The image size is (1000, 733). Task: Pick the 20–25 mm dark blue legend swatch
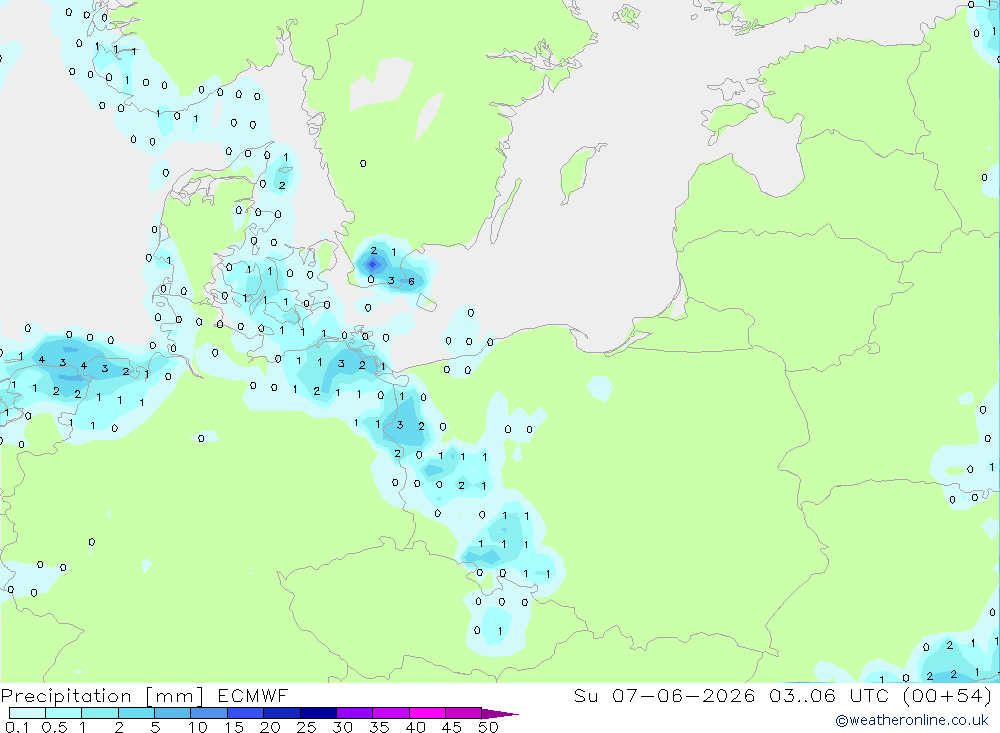pos(281,713)
